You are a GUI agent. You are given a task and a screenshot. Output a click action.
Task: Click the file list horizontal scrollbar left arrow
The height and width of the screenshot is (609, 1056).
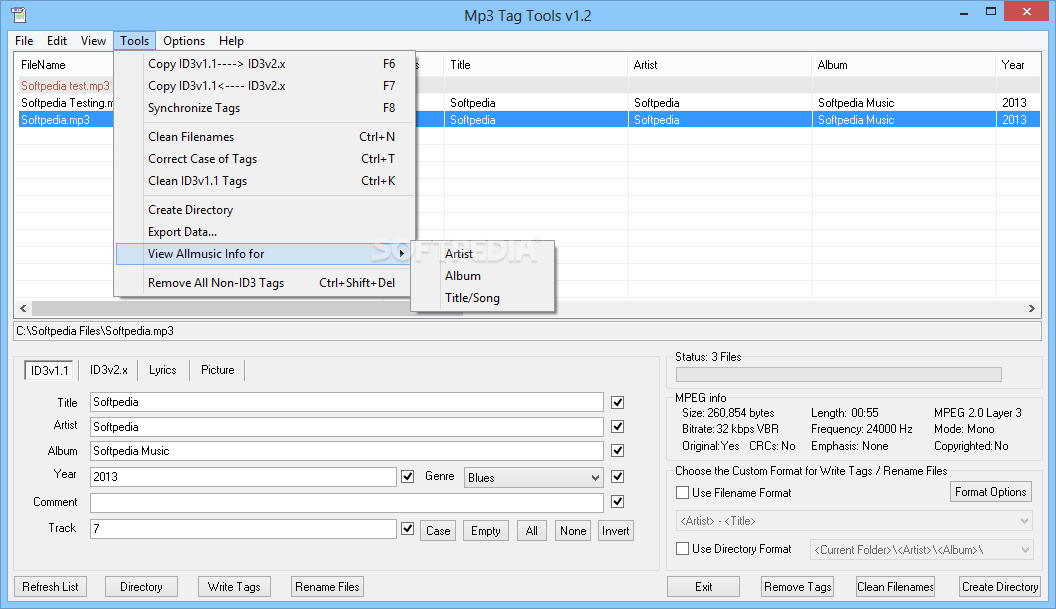23,309
